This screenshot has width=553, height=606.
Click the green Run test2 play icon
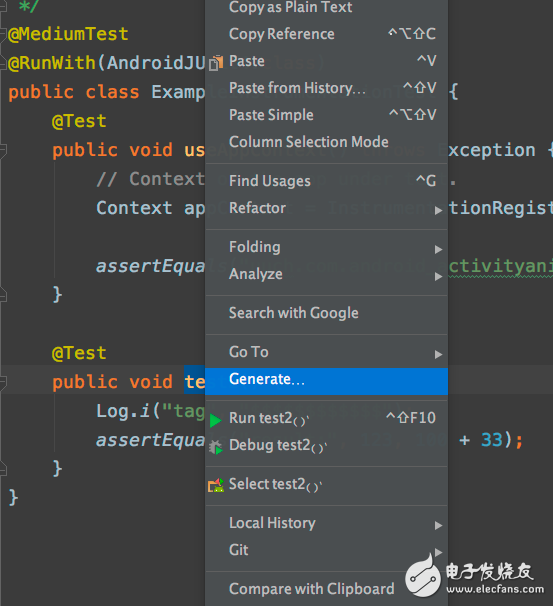216,420
